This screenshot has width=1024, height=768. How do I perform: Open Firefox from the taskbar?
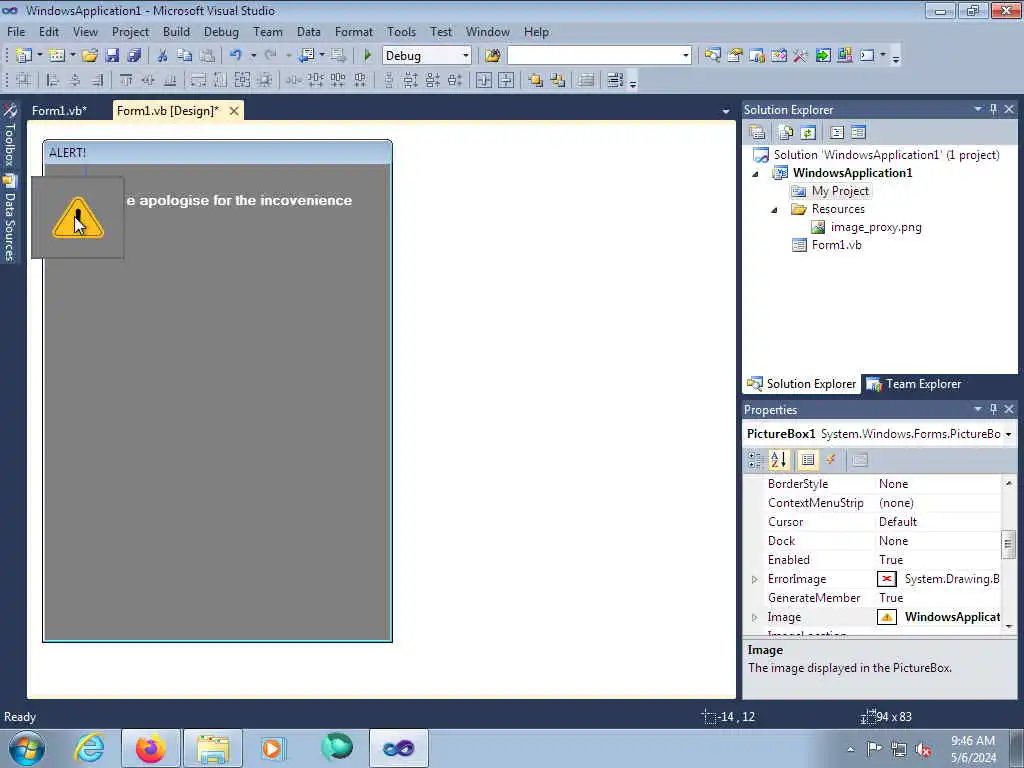pyautogui.click(x=150, y=748)
